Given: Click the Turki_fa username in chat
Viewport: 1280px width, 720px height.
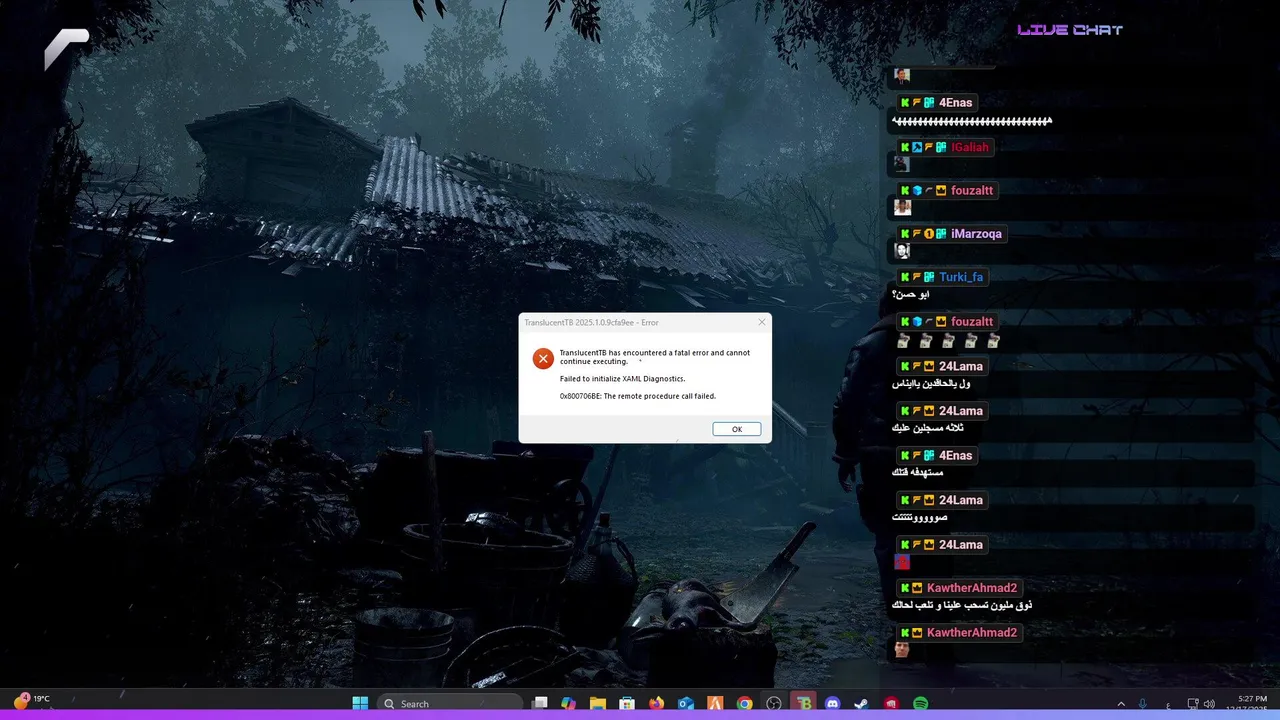Looking at the screenshot, I should (x=961, y=277).
